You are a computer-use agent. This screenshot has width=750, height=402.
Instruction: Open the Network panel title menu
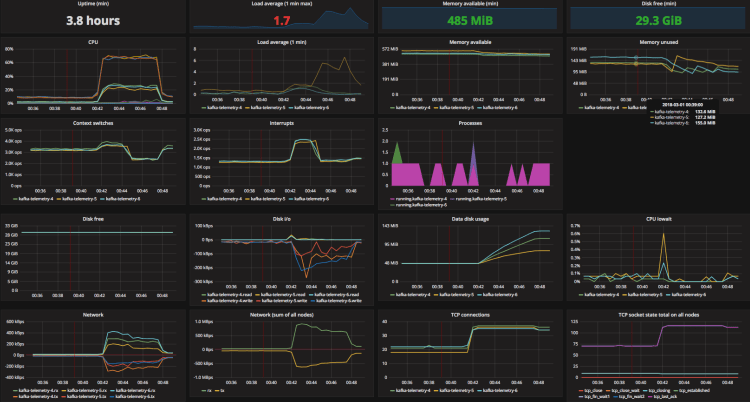pyautogui.click(x=93, y=315)
